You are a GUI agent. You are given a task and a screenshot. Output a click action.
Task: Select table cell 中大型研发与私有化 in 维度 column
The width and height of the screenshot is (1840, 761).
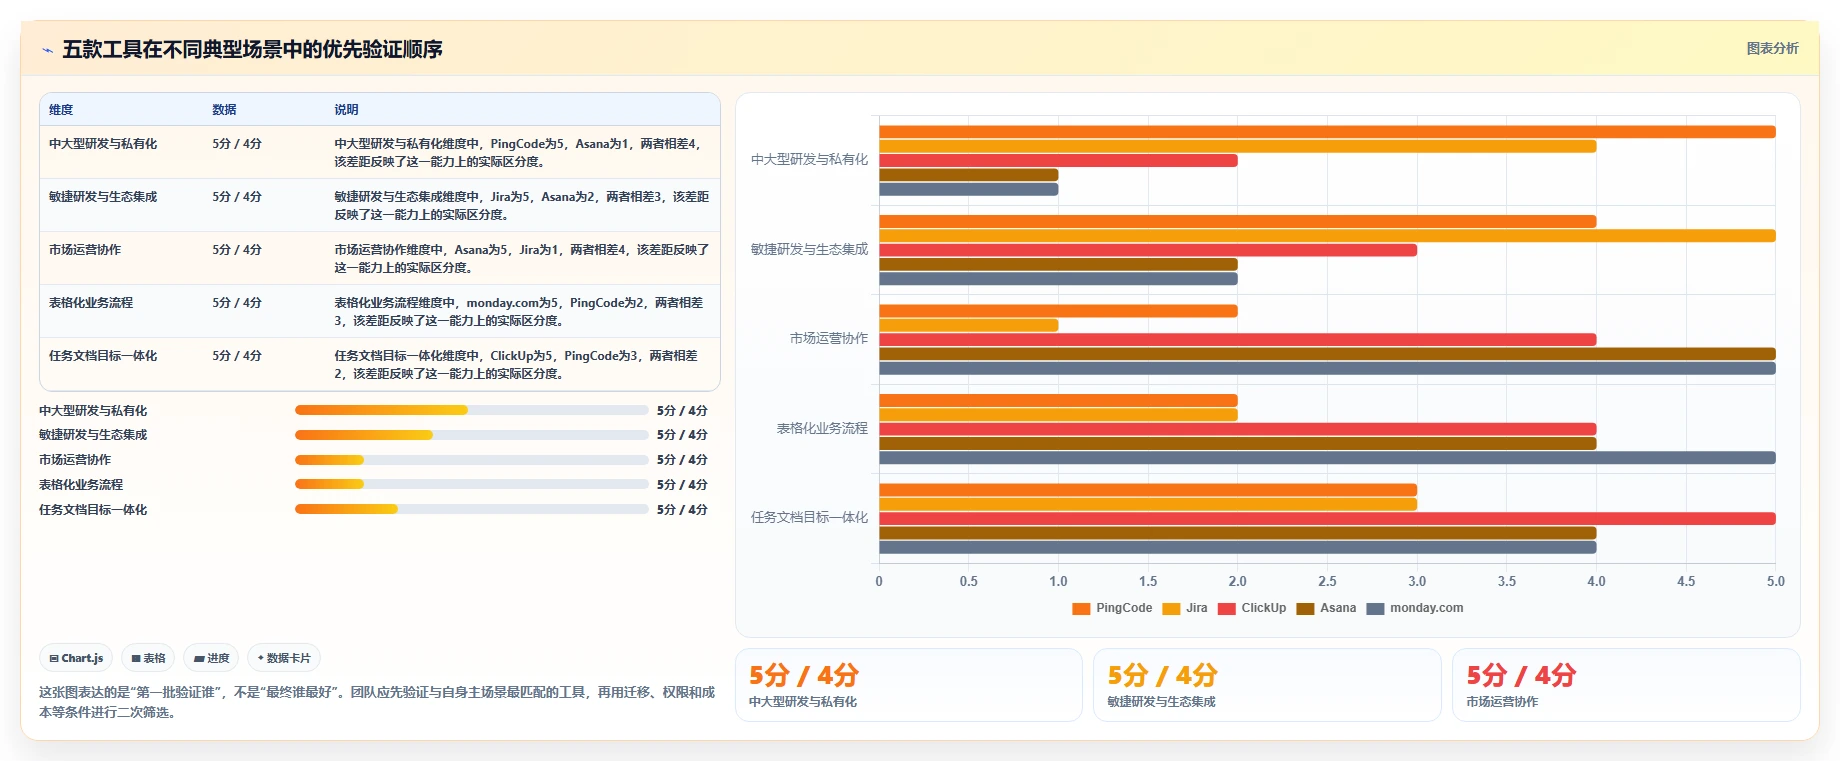point(103,144)
